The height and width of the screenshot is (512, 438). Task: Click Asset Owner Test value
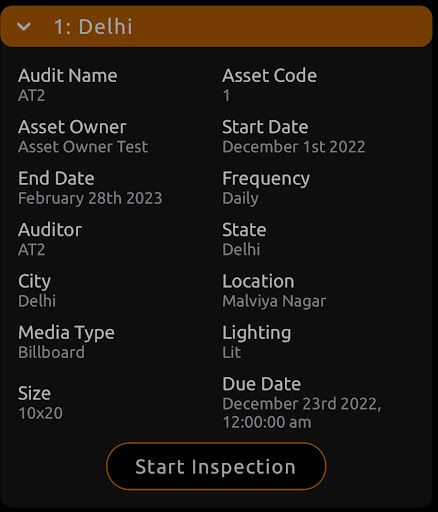pos(83,147)
